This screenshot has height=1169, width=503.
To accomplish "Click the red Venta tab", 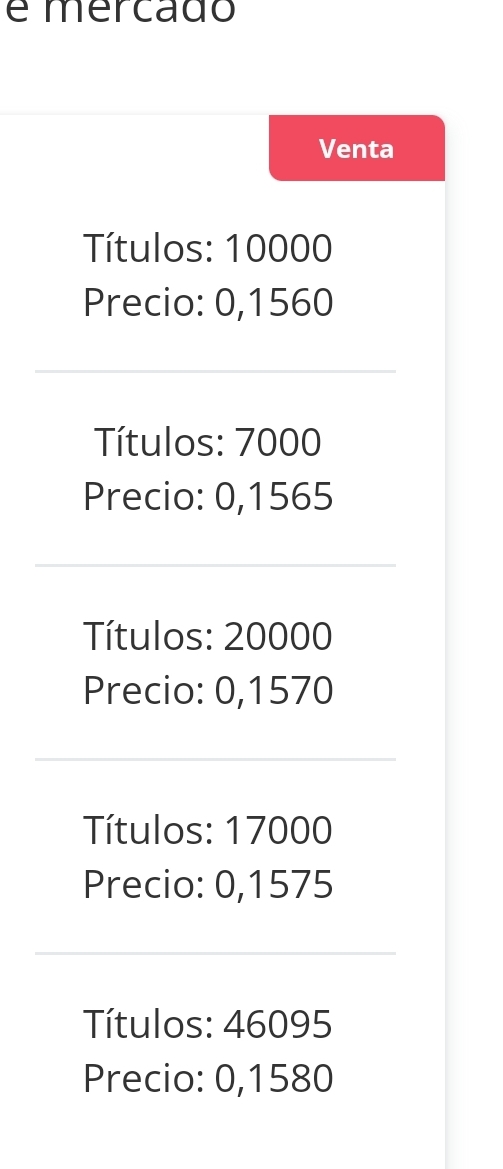I will [x=356, y=148].
